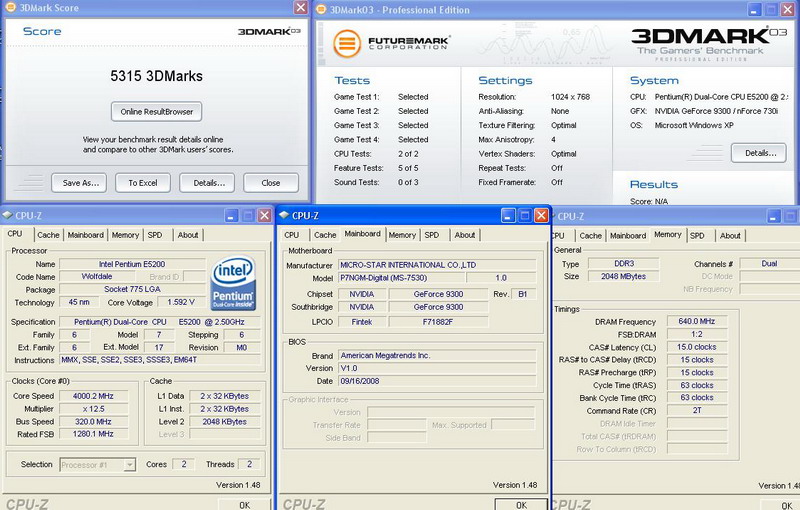The width and height of the screenshot is (800, 510).
Task: Click the Multiplier value x 12.5
Action: coord(93,409)
